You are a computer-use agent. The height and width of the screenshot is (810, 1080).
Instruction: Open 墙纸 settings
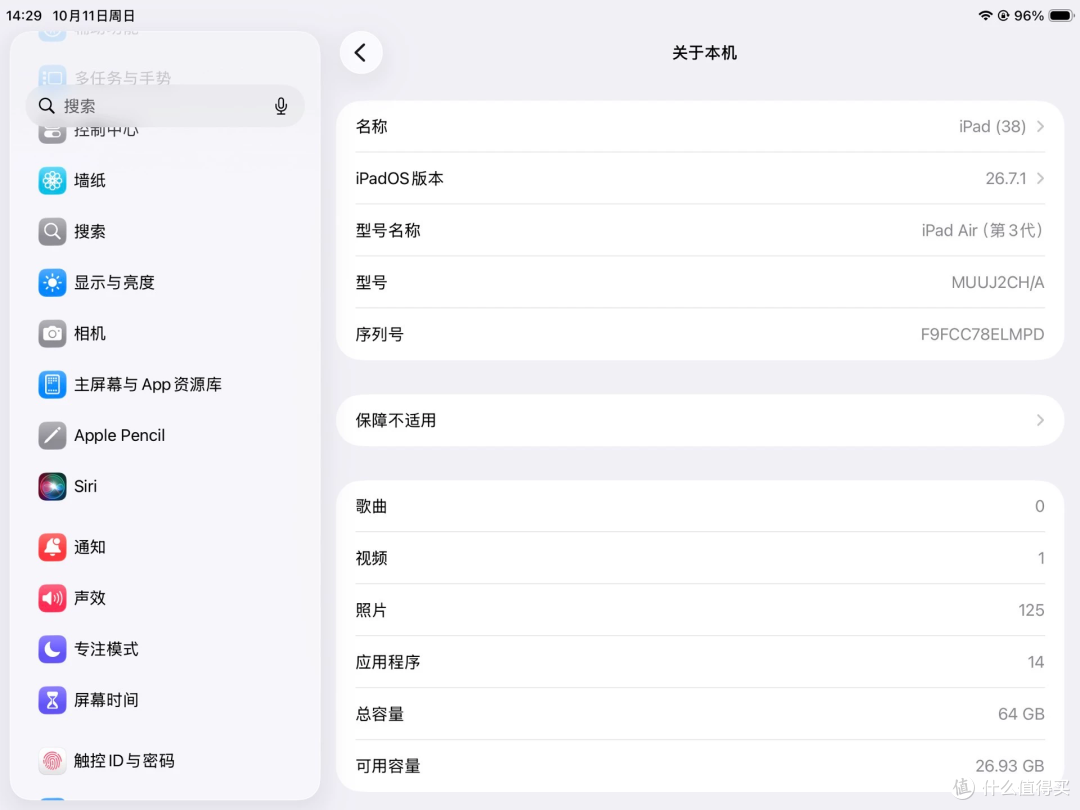[x=165, y=180]
